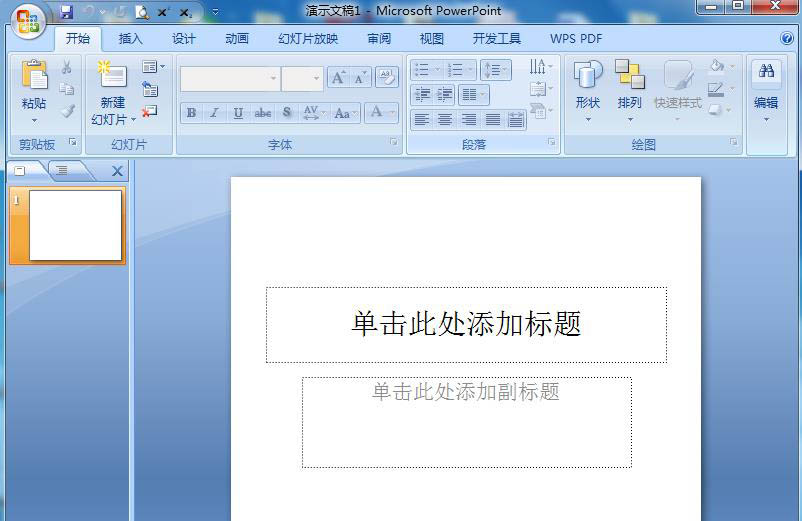802x521 pixels.
Task: Open the WPS PDF ribbon tab
Action: click(576, 39)
